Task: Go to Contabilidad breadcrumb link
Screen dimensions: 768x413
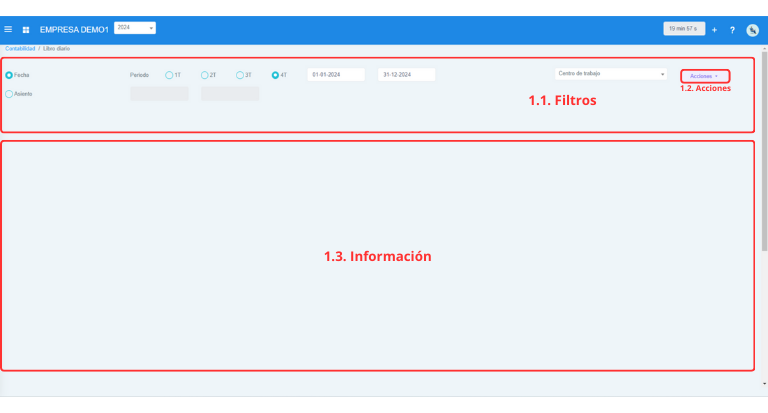Action: (x=20, y=49)
